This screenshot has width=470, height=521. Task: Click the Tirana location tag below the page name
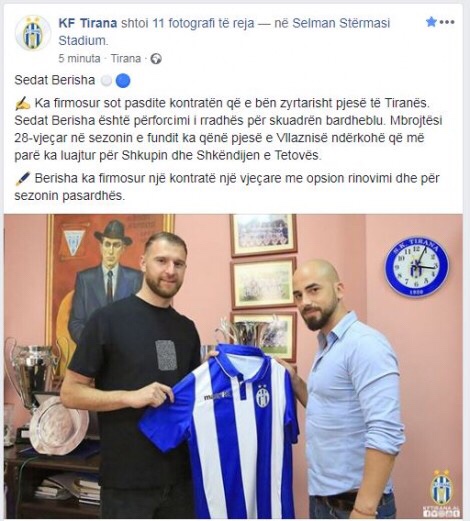point(126,59)
